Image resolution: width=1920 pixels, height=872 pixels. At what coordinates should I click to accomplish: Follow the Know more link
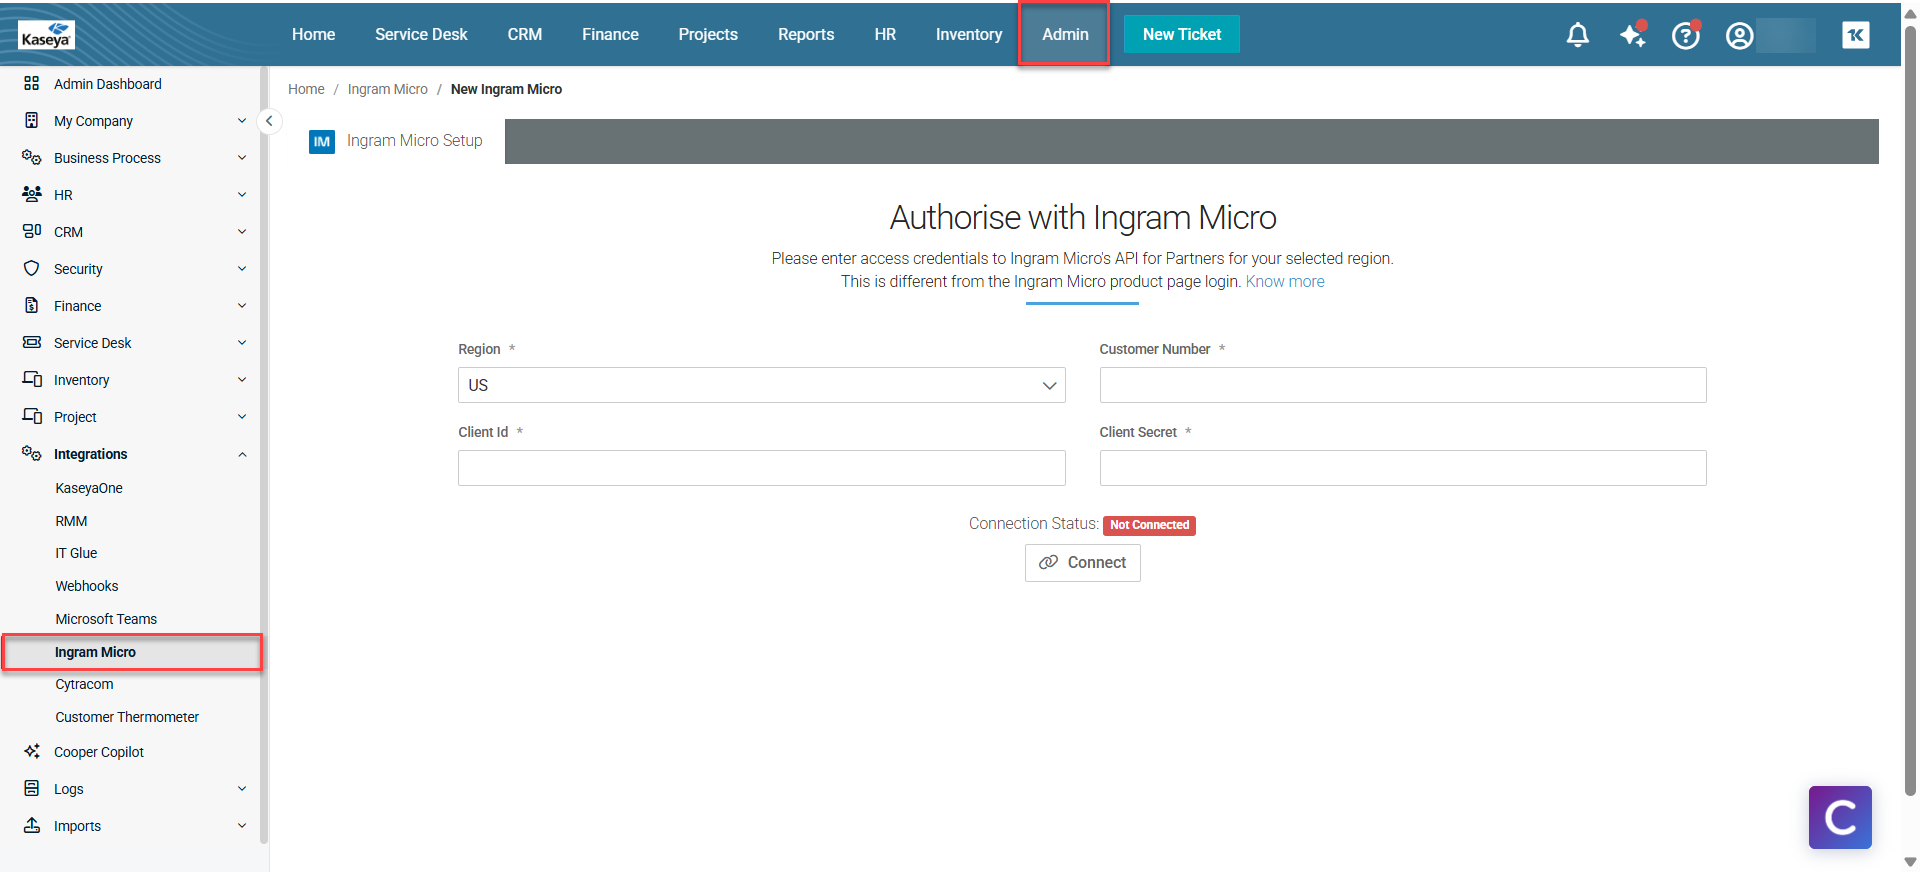click(x=1284, y=282)
